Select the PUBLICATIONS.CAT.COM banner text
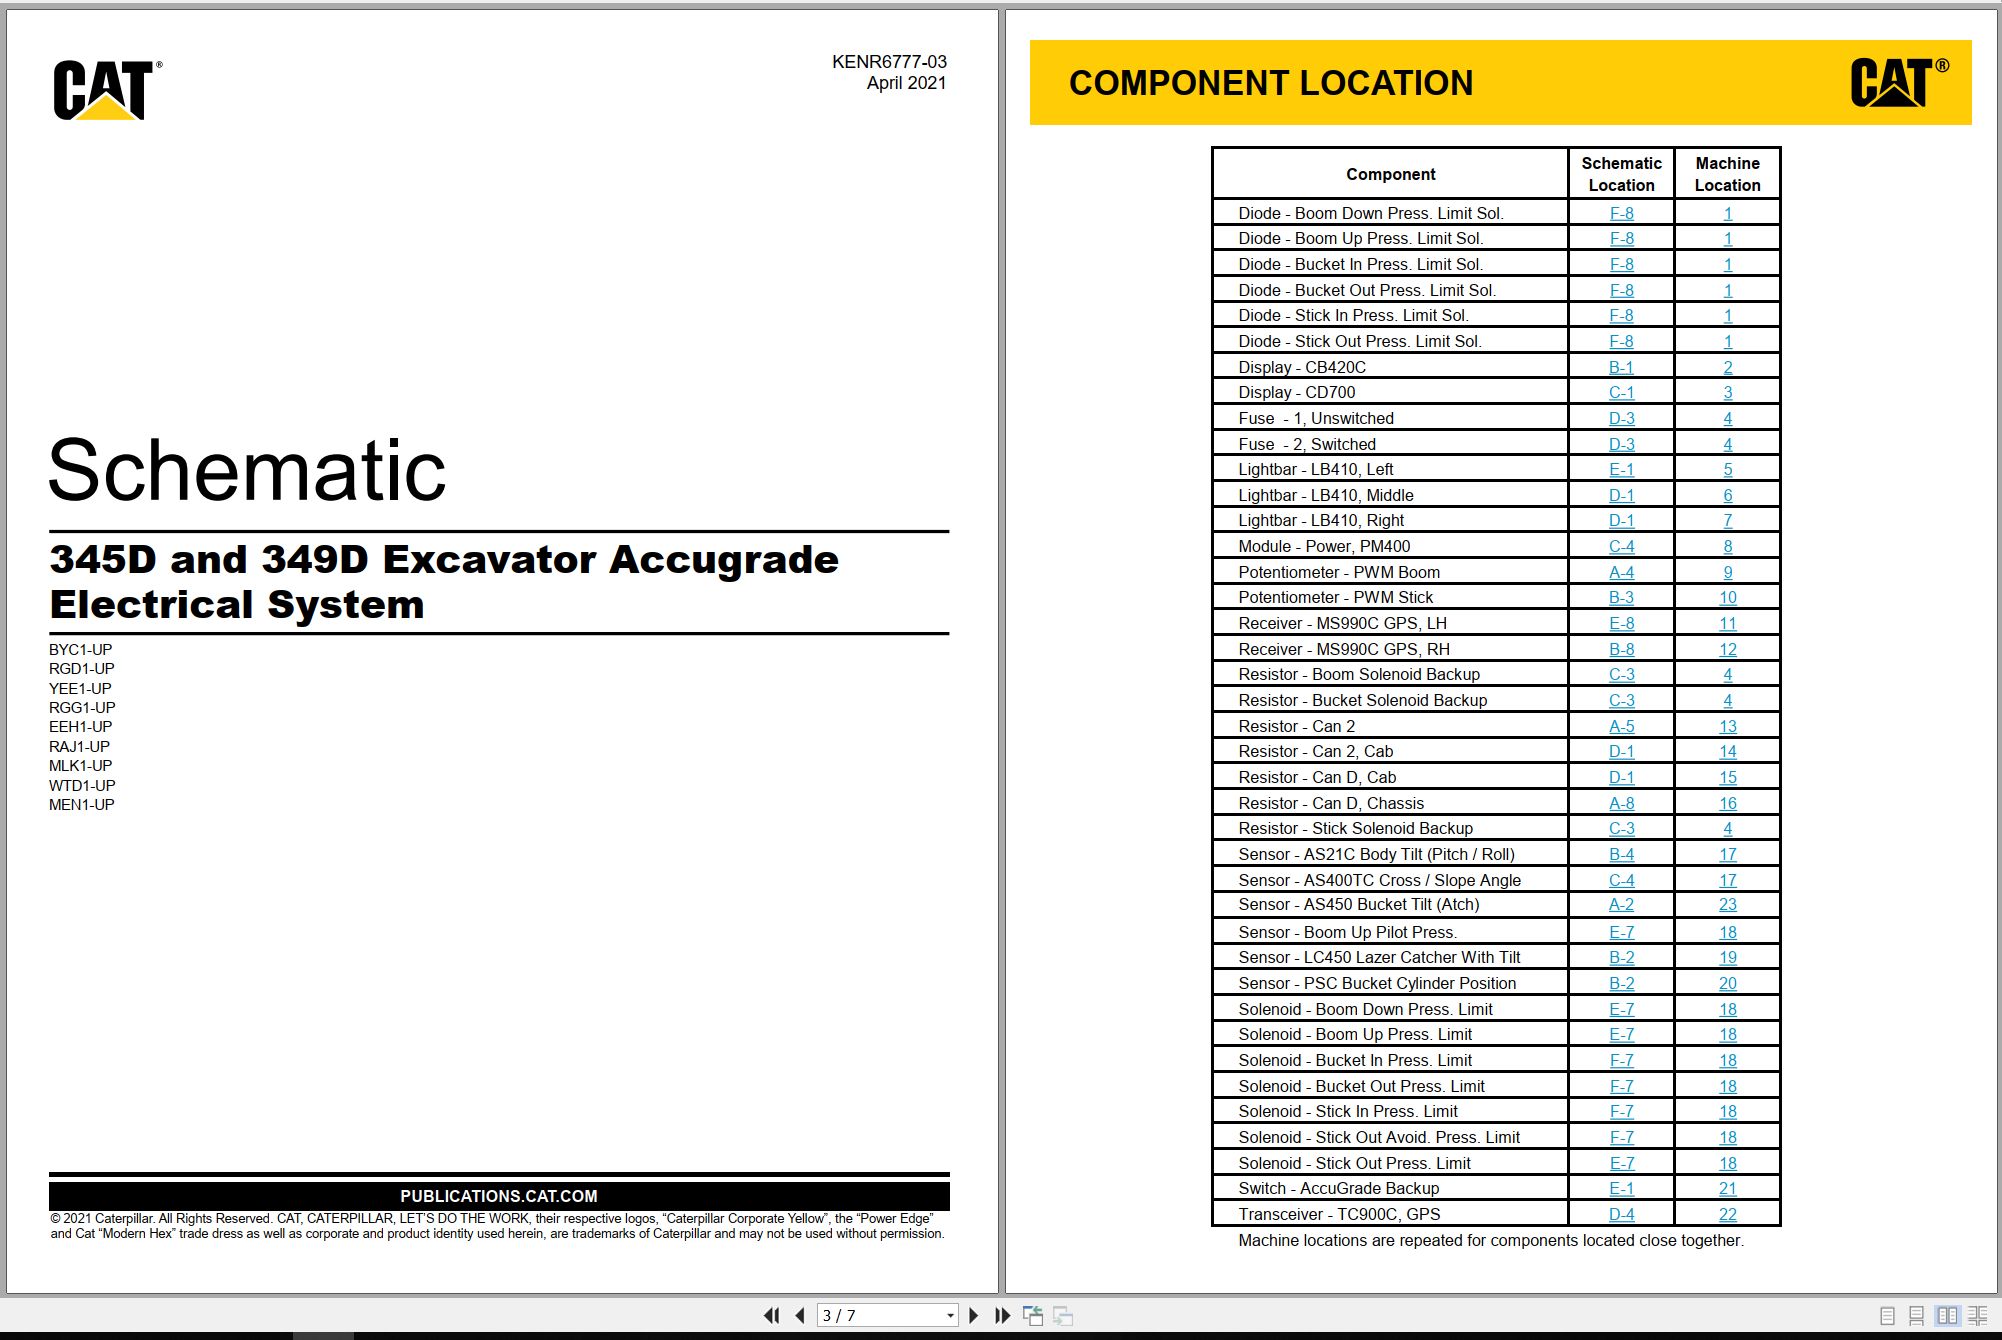The width and height of the screenshot is (2002, 1340). tap(499, 1196)
